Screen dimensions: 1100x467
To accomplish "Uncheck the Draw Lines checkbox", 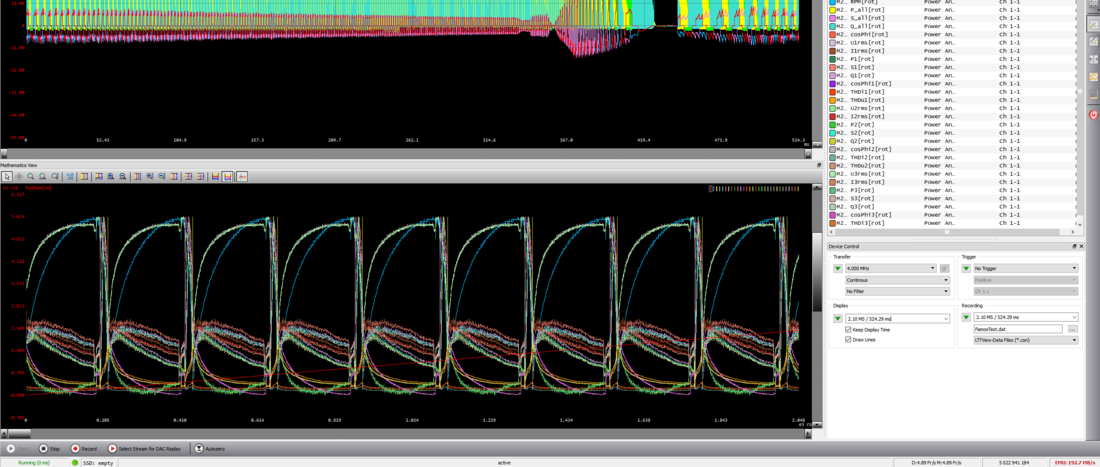I will (848, 340).
